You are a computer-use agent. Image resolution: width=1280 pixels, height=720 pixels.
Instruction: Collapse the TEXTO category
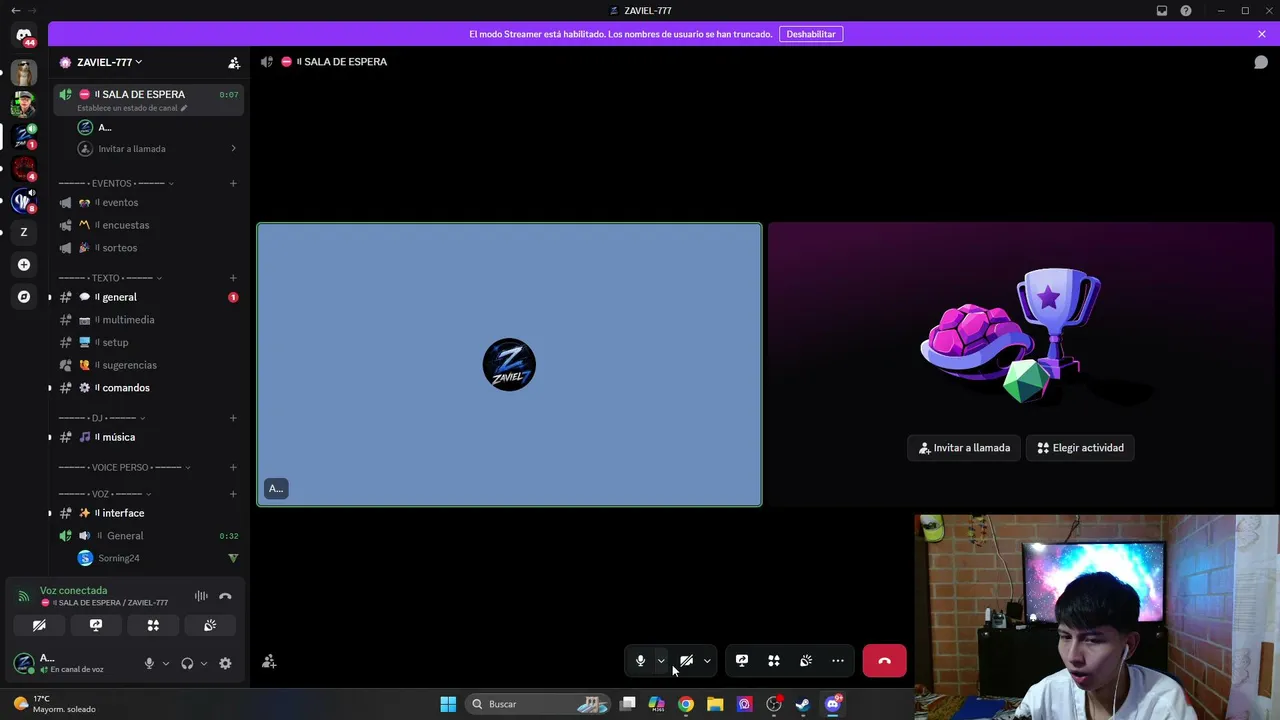(110, 278)
